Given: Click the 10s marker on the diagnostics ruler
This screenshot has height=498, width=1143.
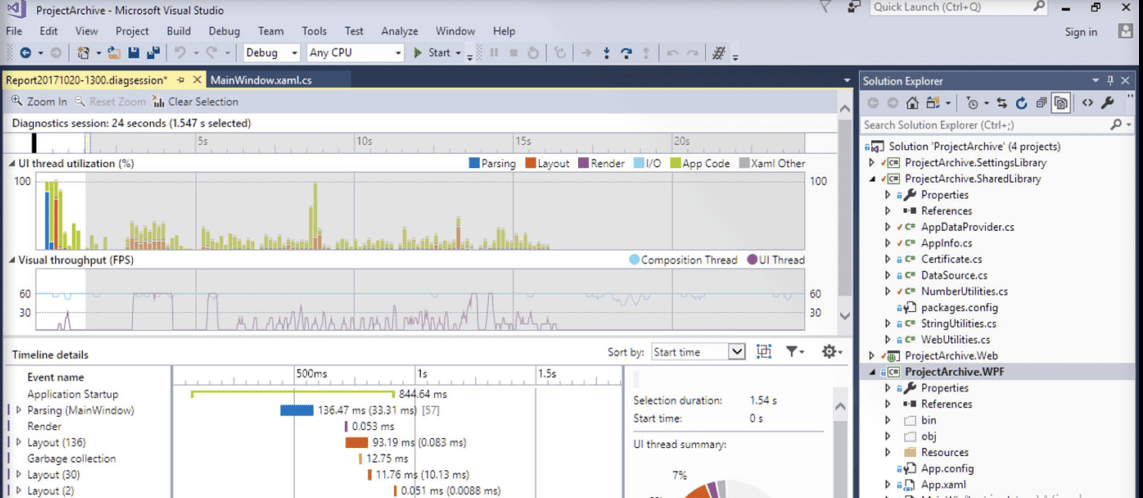Looking at the screenshot, I should (x=364, y=140).
